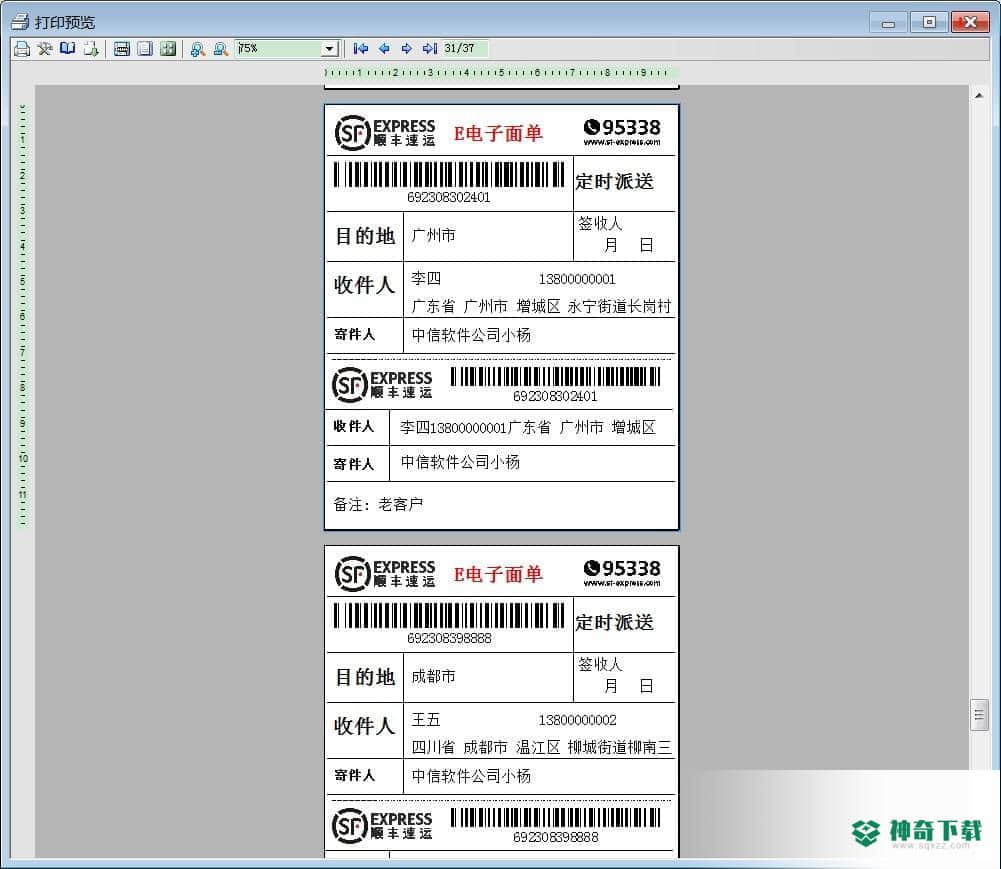Open print setup tools icon
Image resolution: width=1001 pixels, height=869 pixels.
tap(45, 49)
